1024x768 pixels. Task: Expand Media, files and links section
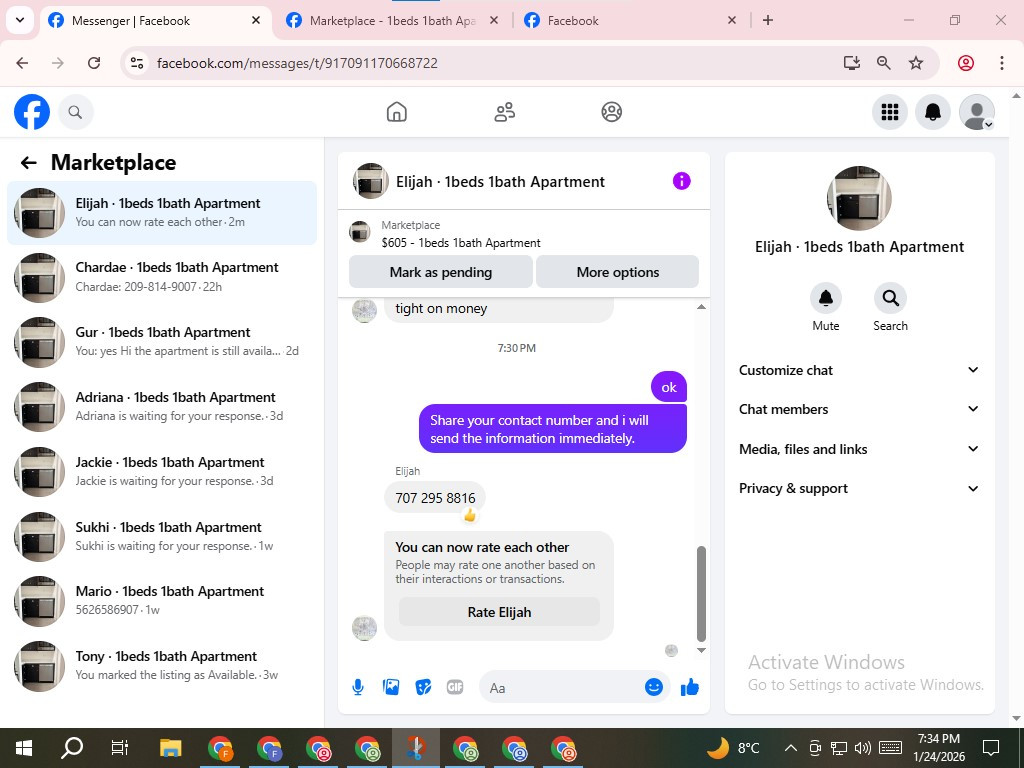click(x=859, y=449)
